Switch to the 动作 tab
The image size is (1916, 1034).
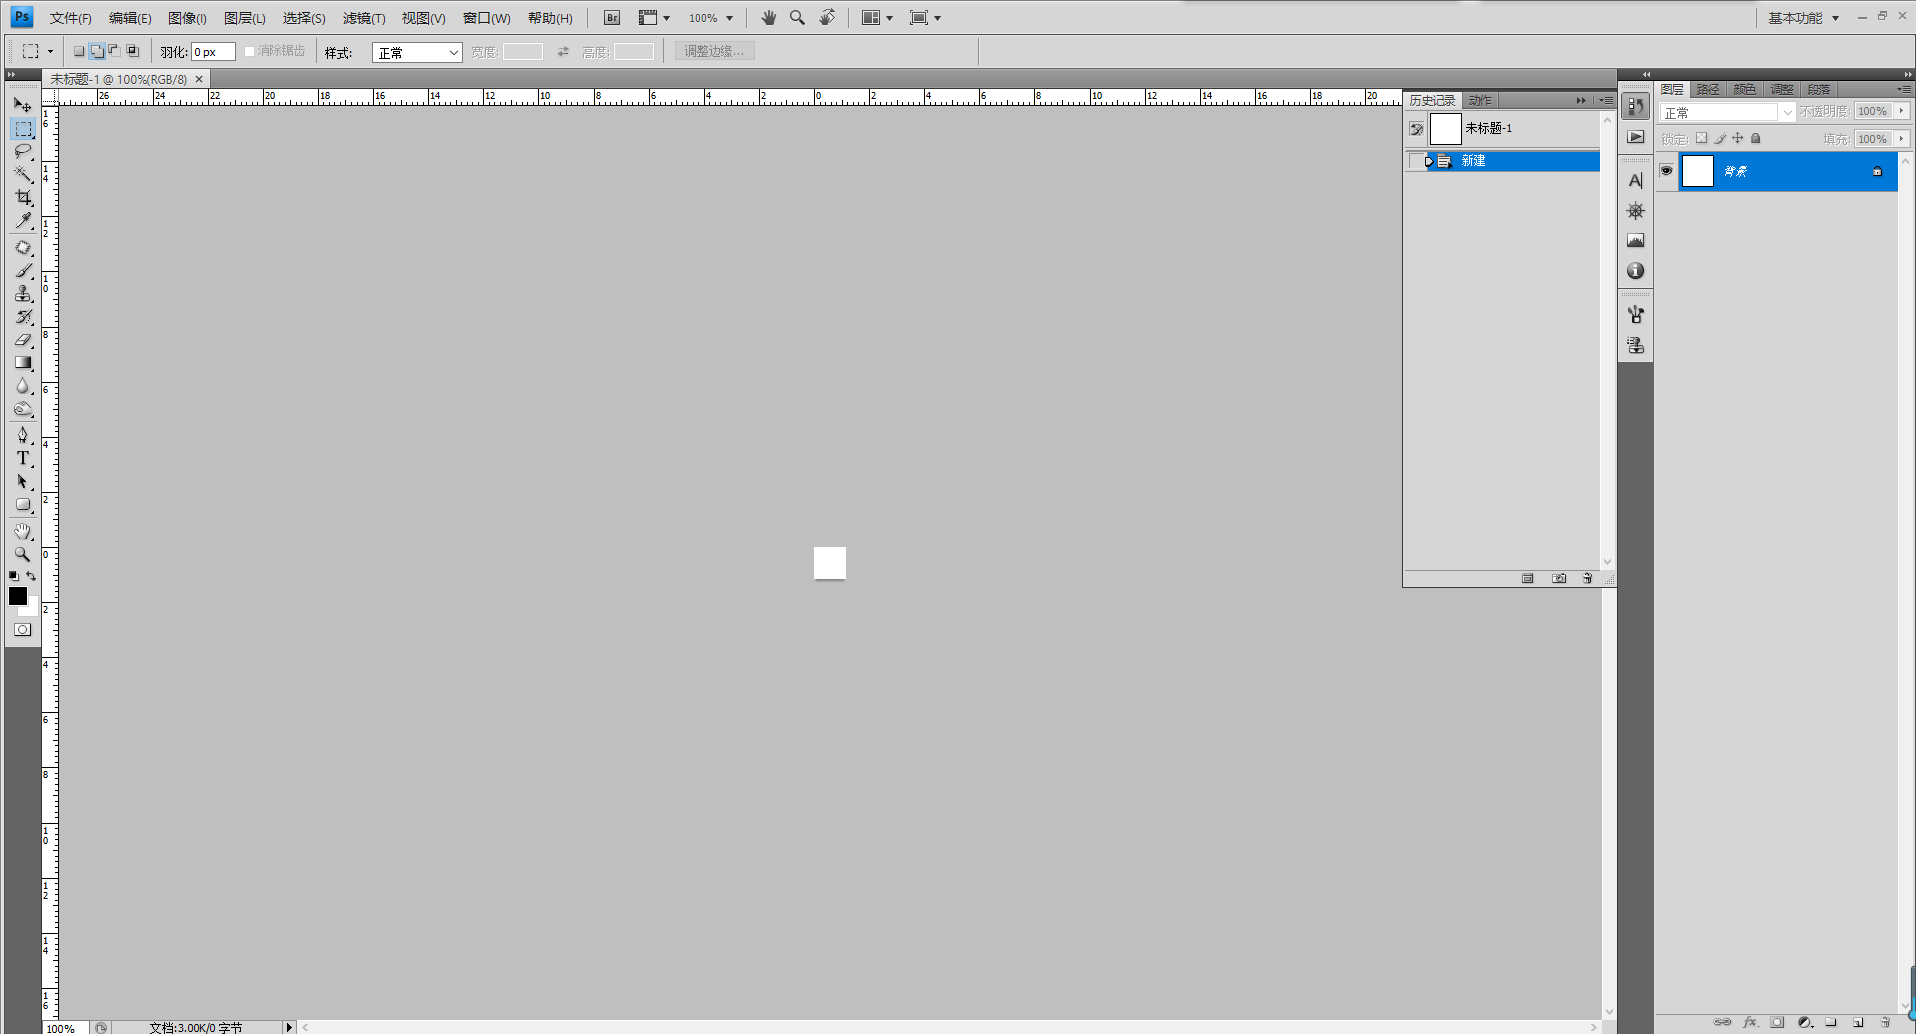click(1480, 100)
